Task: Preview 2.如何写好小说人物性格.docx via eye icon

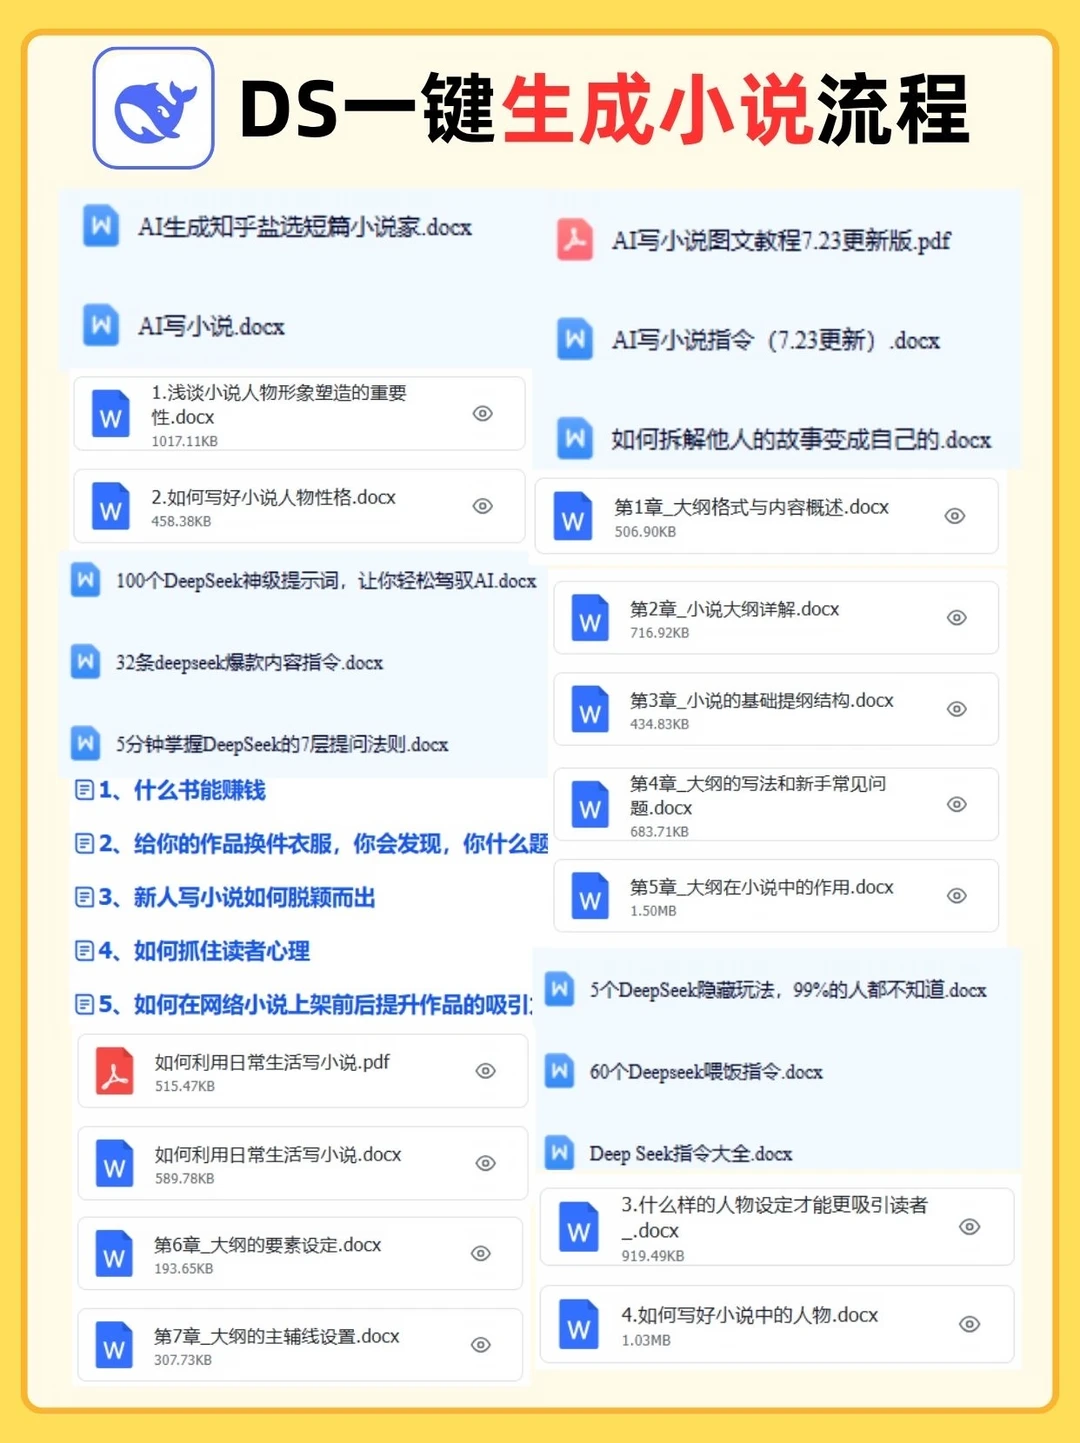Action: click(483, 506)
